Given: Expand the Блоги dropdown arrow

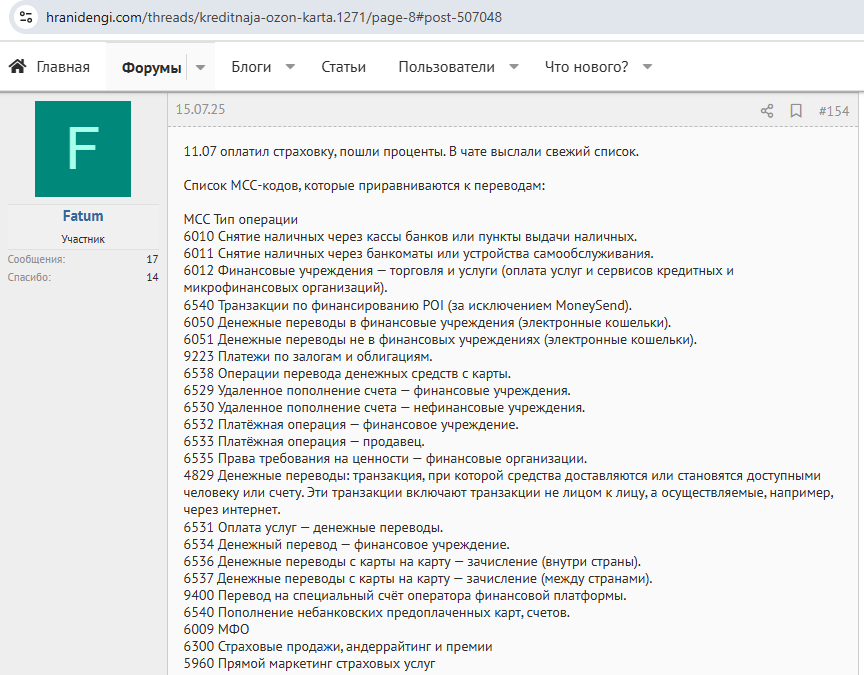Looking at the screenshot, I should click(290, 67).
